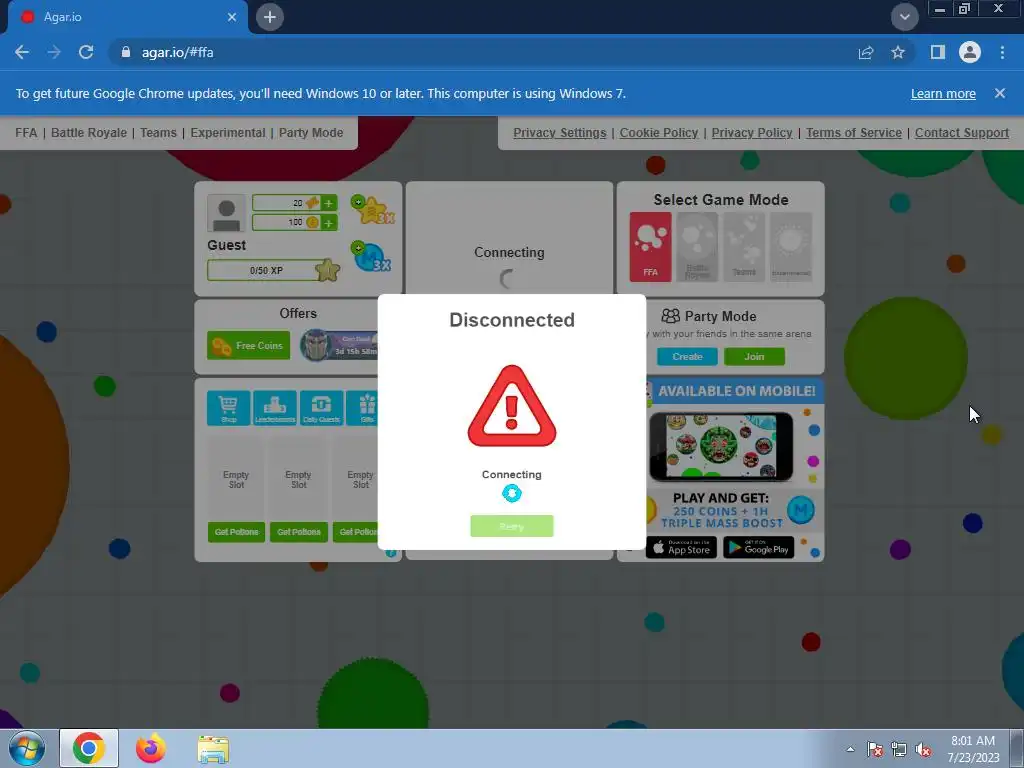Open Cookie Policy link

pyautogui.click(x=659, y=133)
